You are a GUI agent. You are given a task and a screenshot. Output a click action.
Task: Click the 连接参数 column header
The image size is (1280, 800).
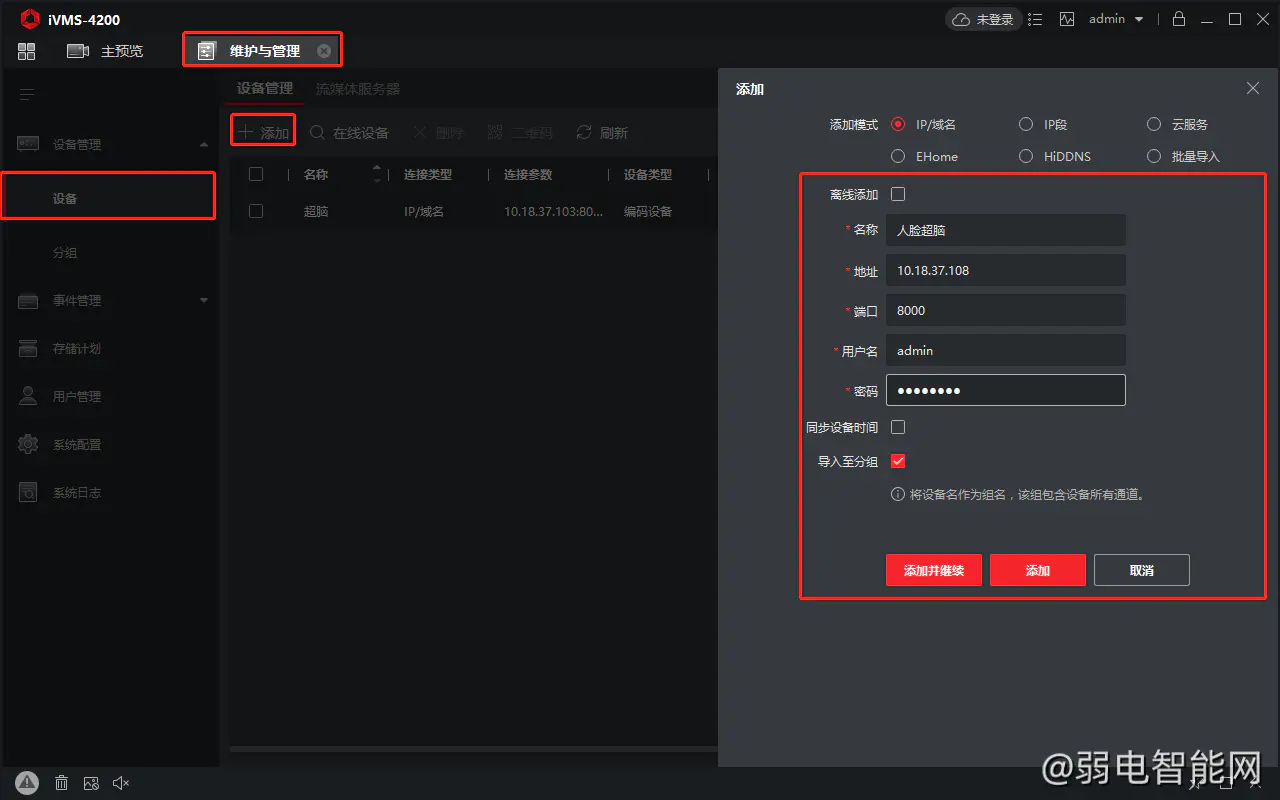coord(528,174)
